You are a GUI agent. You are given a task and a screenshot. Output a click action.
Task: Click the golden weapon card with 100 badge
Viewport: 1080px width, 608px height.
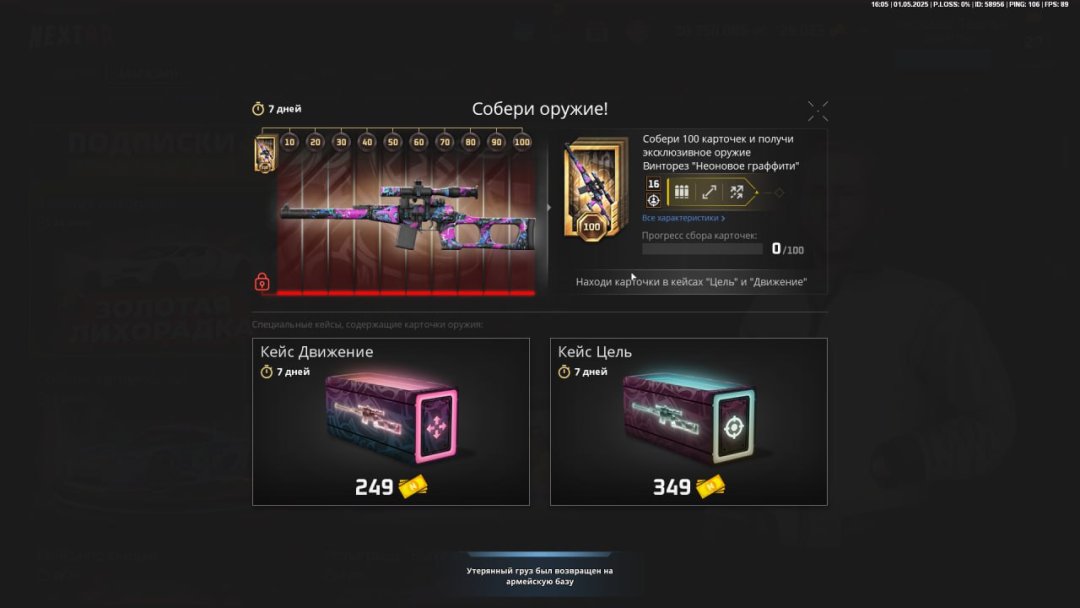(596, 188)
